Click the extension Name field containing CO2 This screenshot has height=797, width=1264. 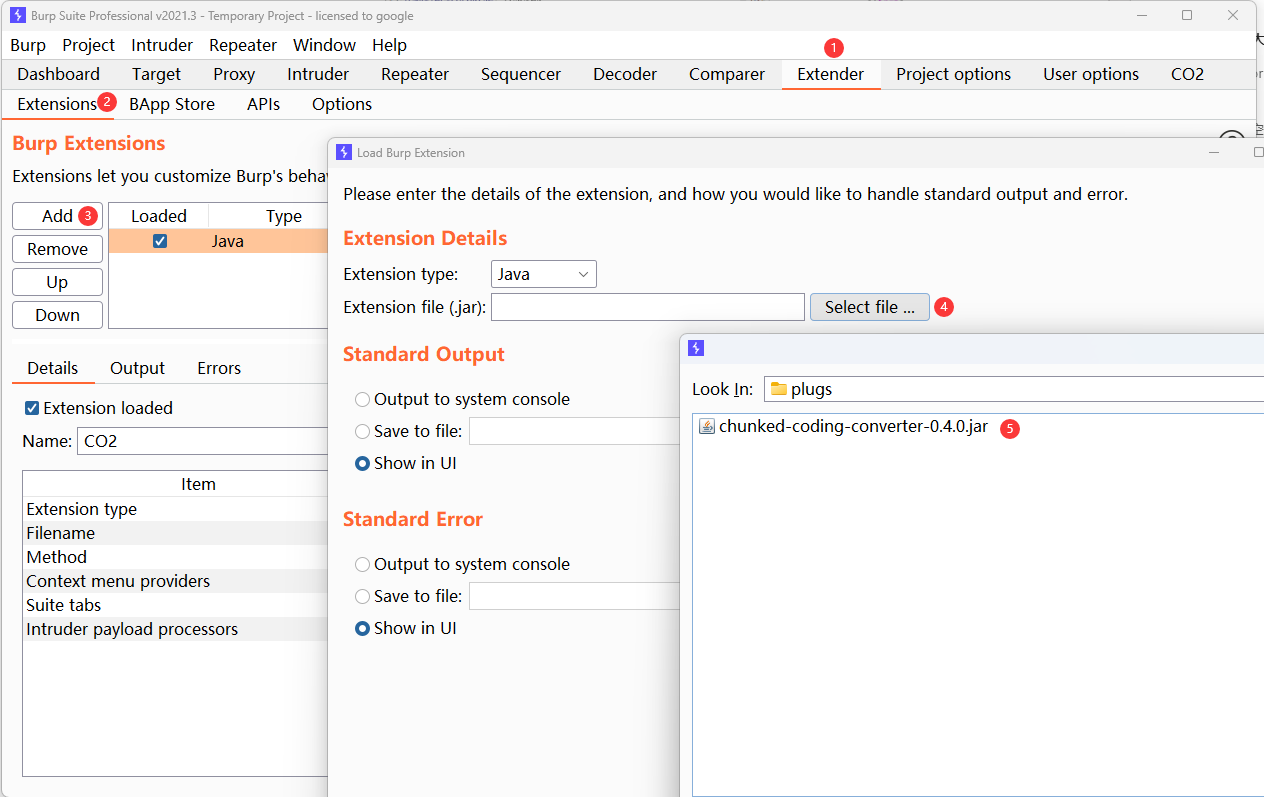click(x=200, y=441)
